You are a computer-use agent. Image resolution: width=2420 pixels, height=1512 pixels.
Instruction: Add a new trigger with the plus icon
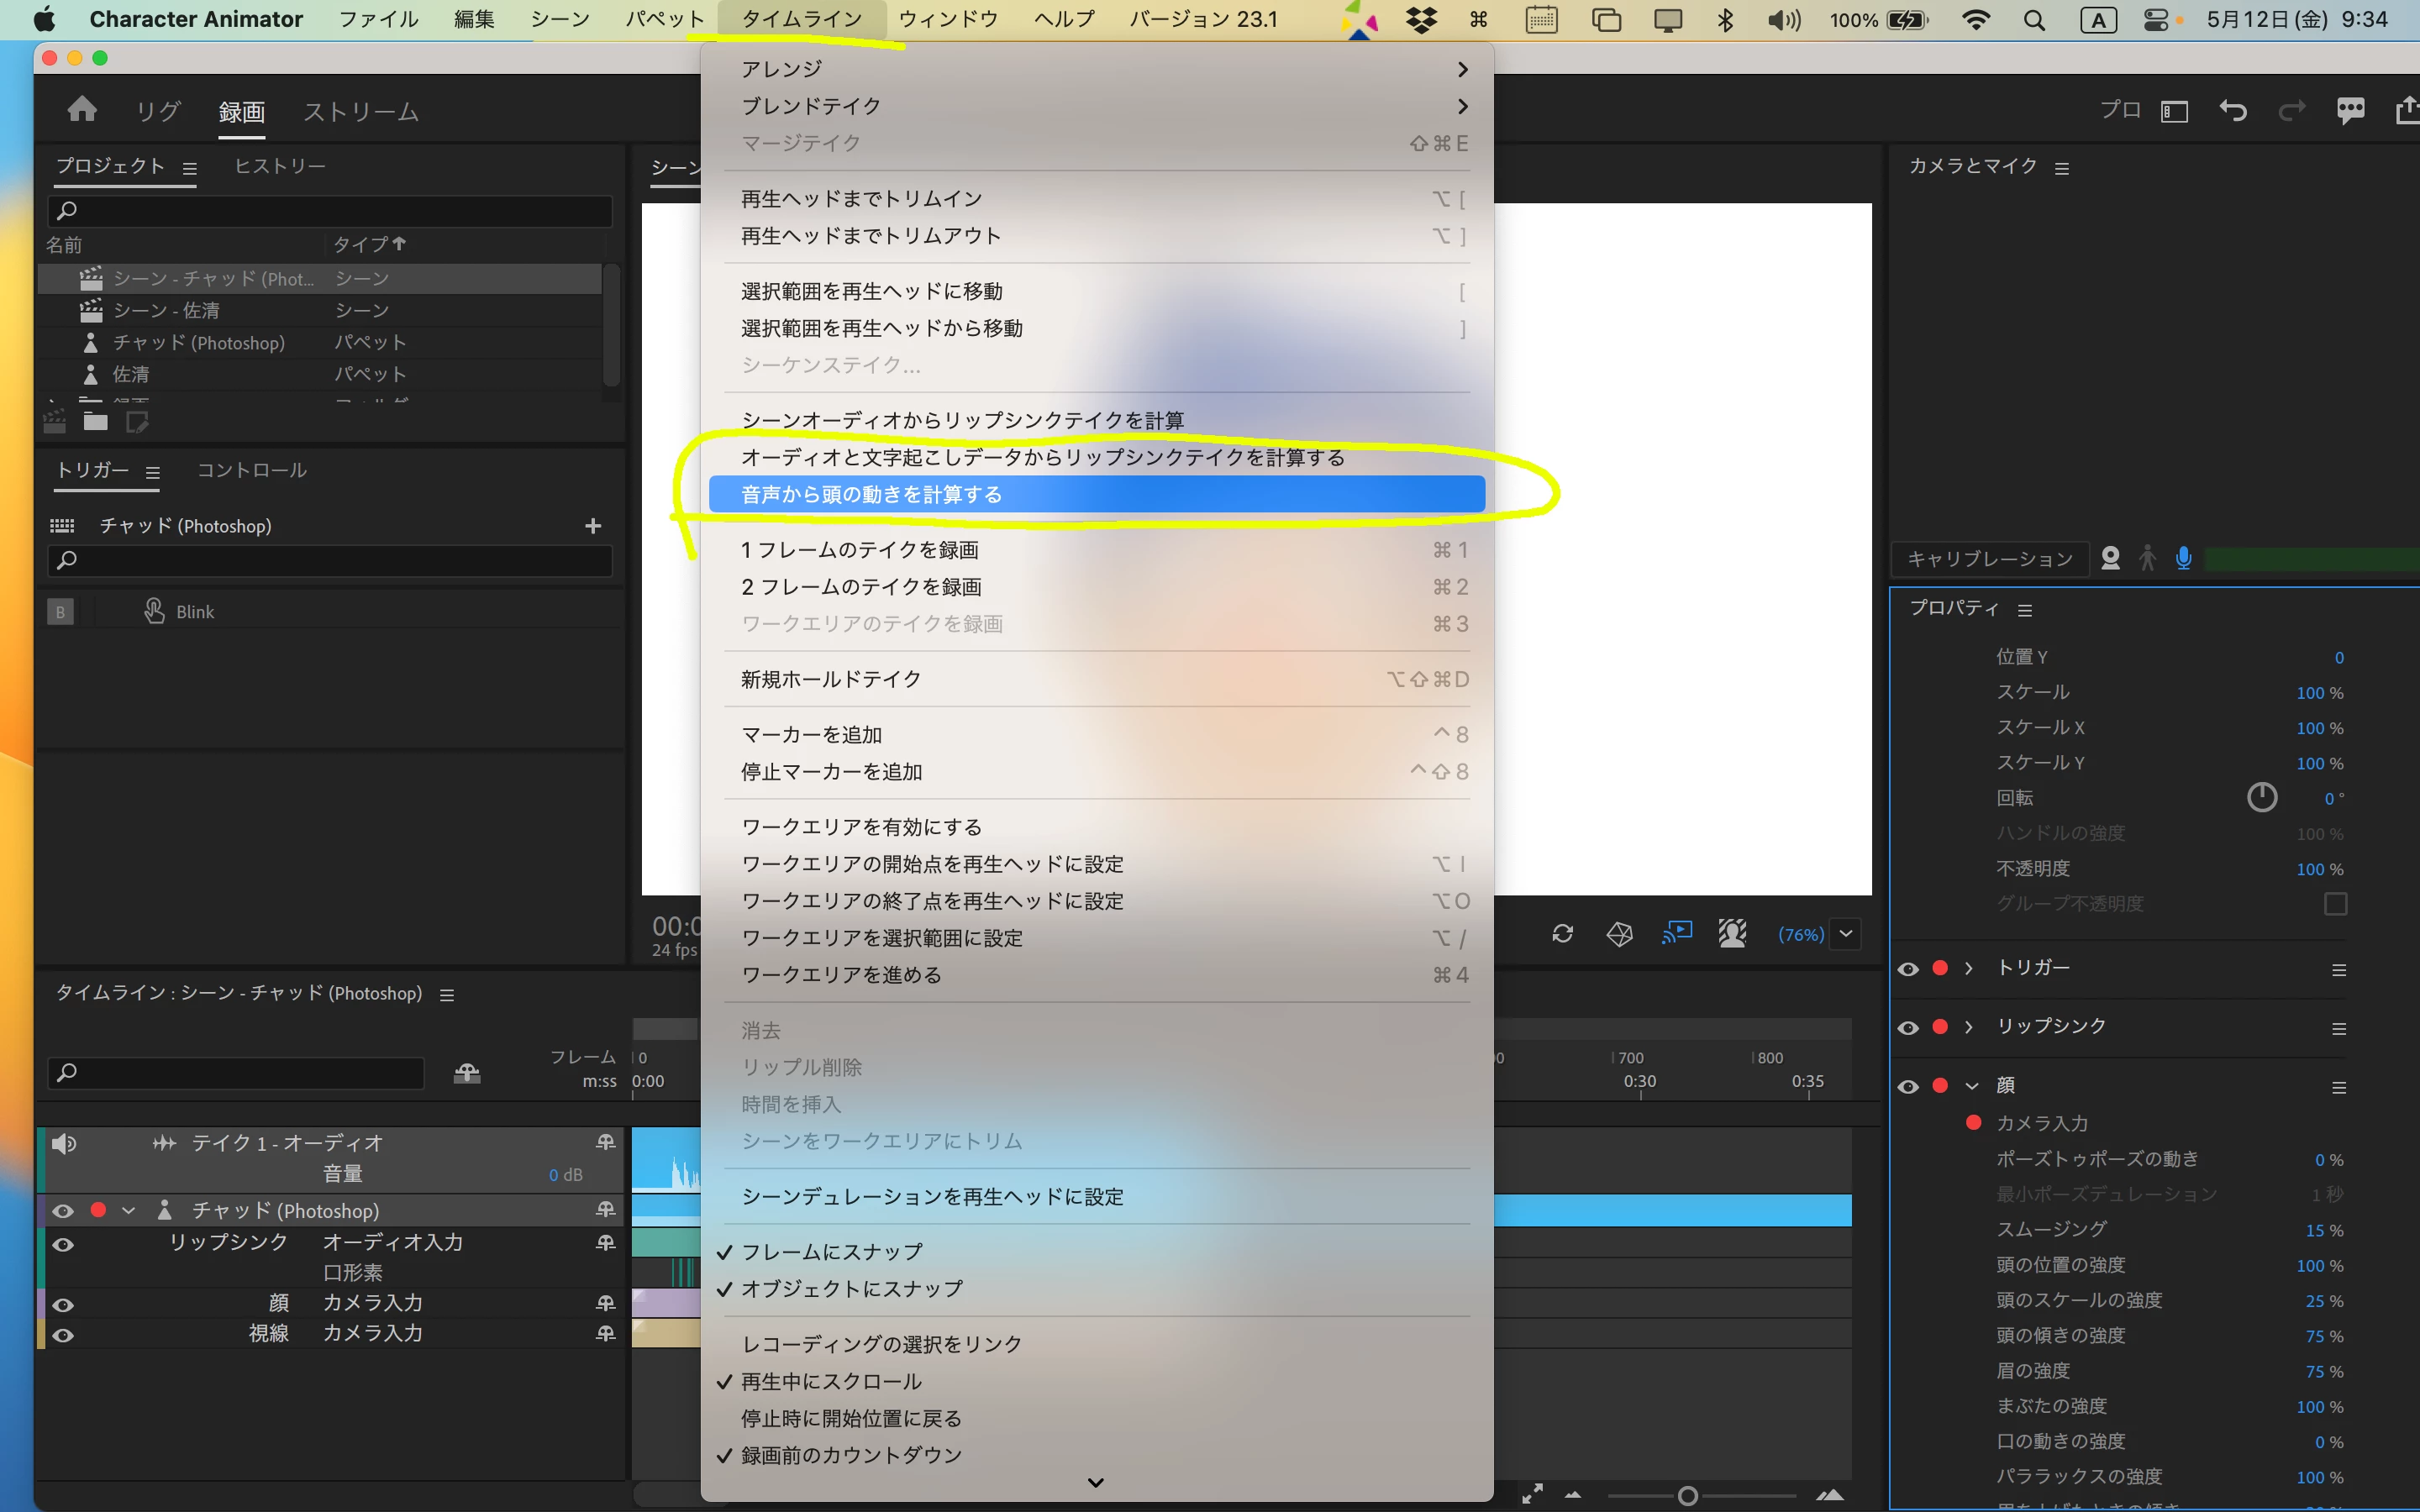point(593,526)
